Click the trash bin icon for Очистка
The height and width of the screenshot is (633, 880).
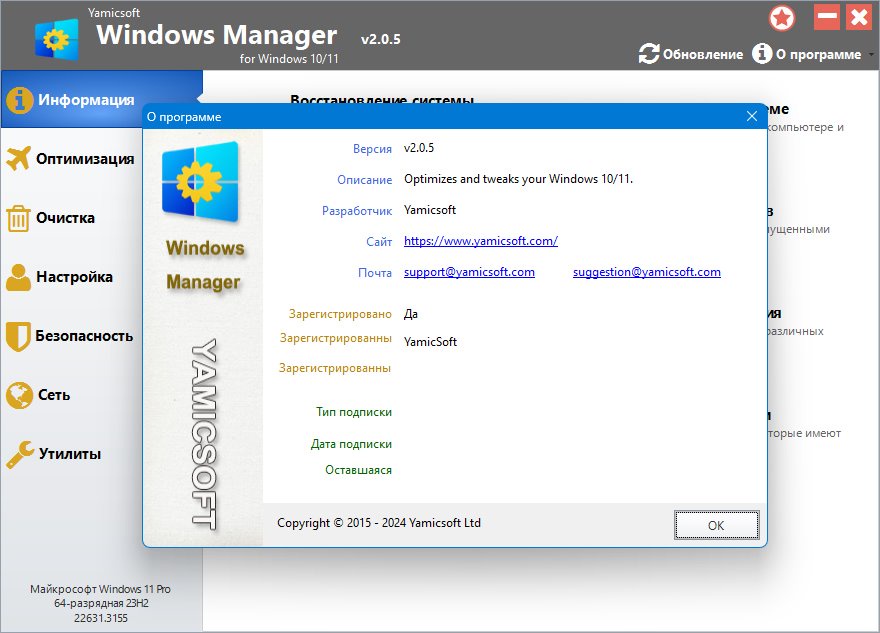click(x=18, y=218)
